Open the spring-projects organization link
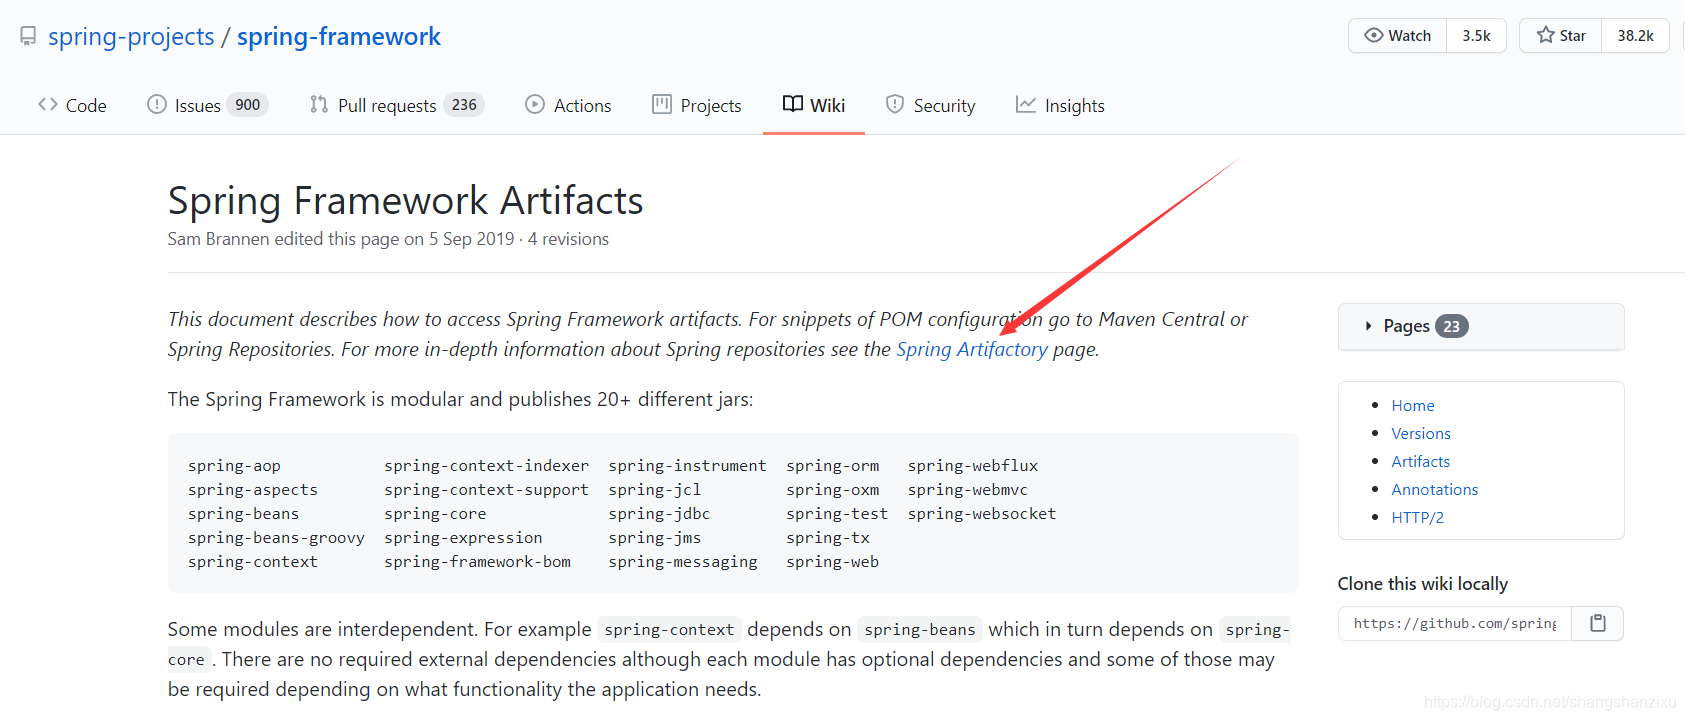 point(131,37)
